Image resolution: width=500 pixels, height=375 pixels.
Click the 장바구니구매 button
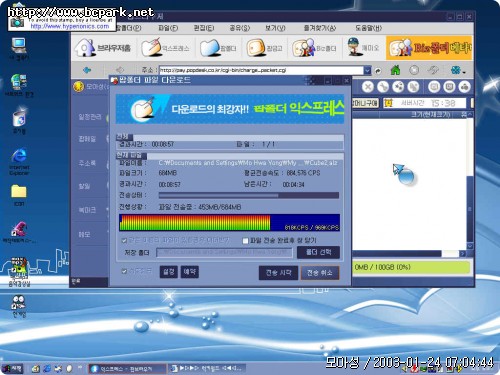point(365,103)
